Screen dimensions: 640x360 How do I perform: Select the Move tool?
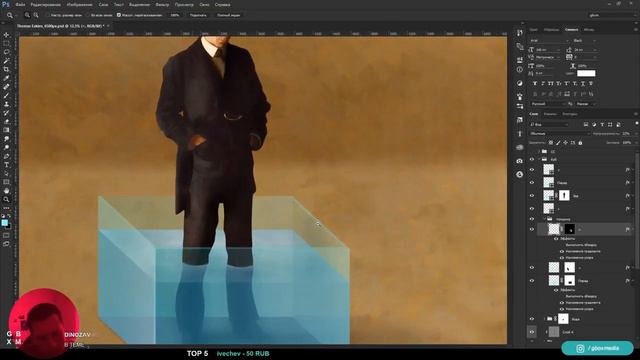(x=6, y=35)
